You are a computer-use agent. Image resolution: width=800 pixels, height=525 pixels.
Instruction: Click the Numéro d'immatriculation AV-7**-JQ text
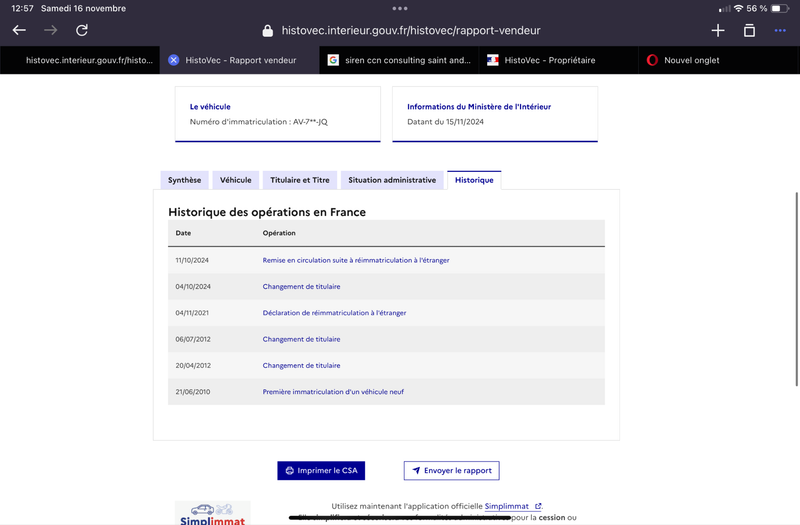[x=259, y=122]
